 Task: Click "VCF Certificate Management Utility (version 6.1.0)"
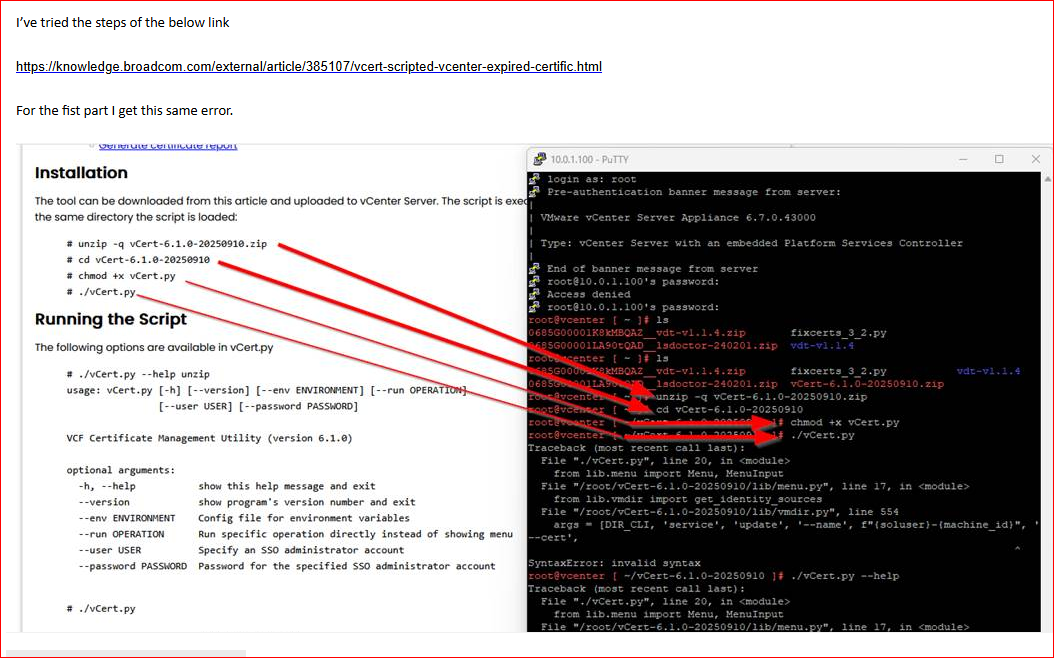(209, 438)
